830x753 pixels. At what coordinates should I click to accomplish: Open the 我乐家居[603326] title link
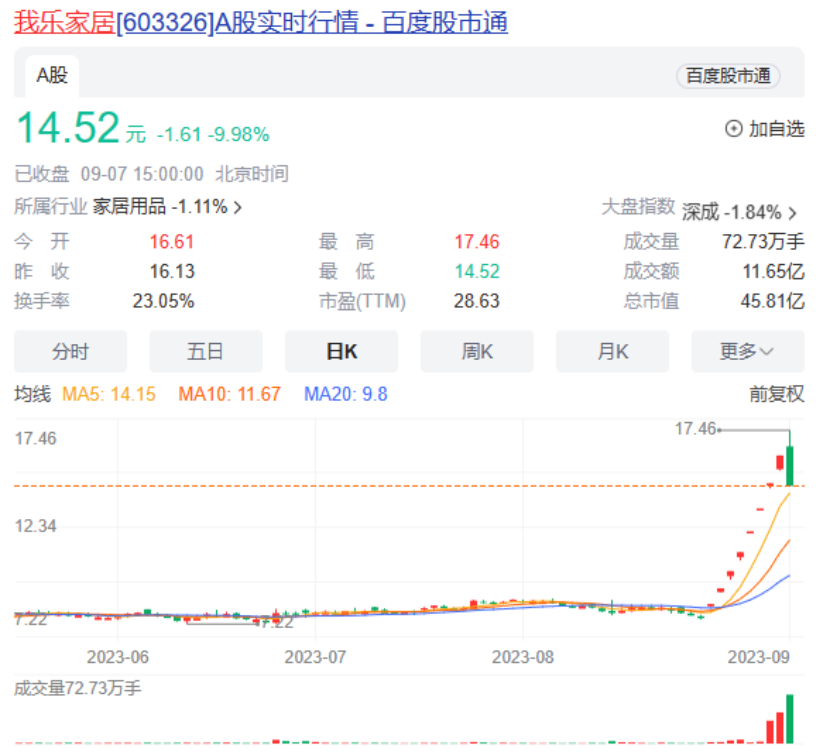coord(260,23)
